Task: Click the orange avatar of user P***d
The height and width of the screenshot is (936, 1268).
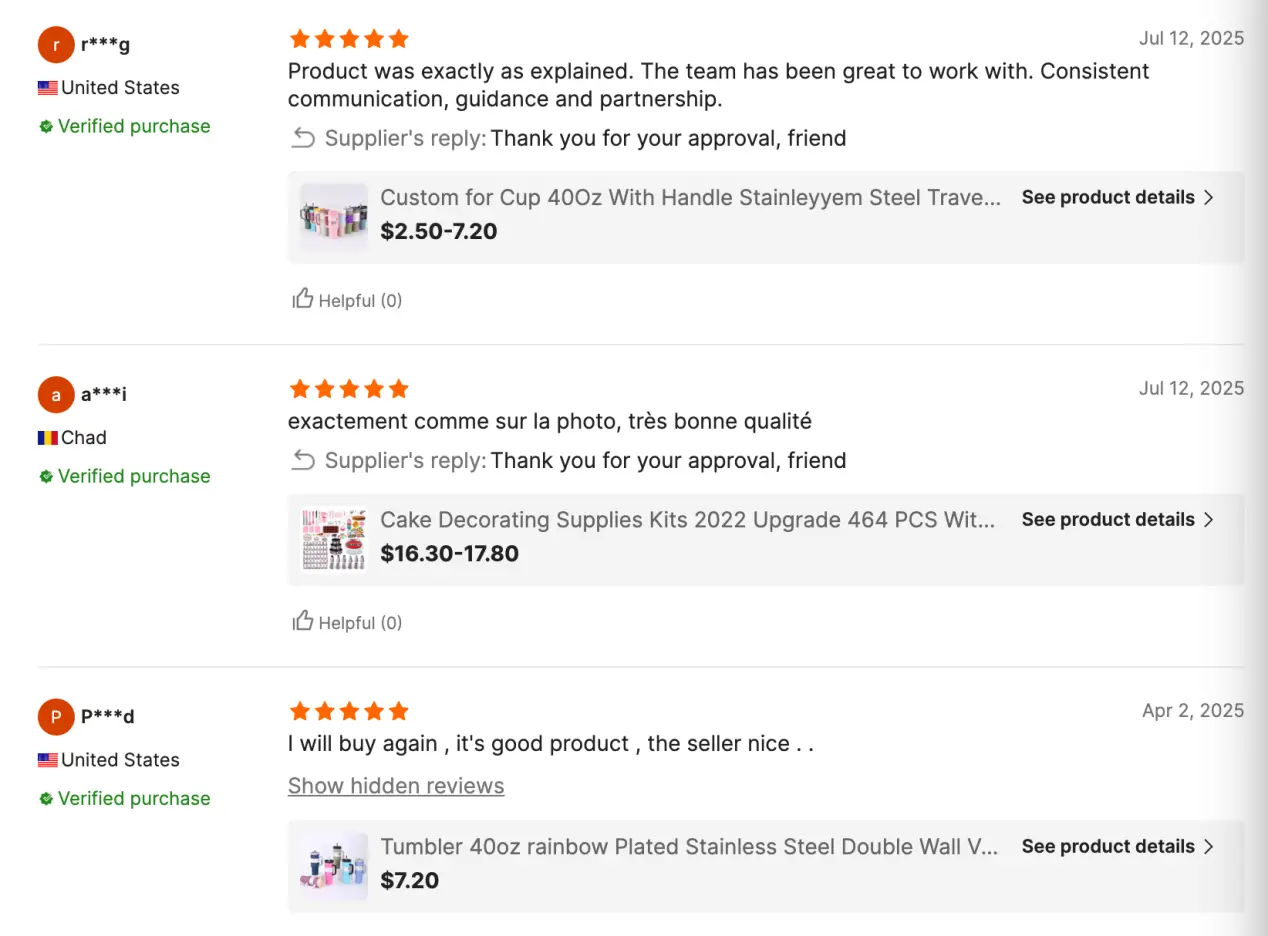Action: click(x=56, y=717)
